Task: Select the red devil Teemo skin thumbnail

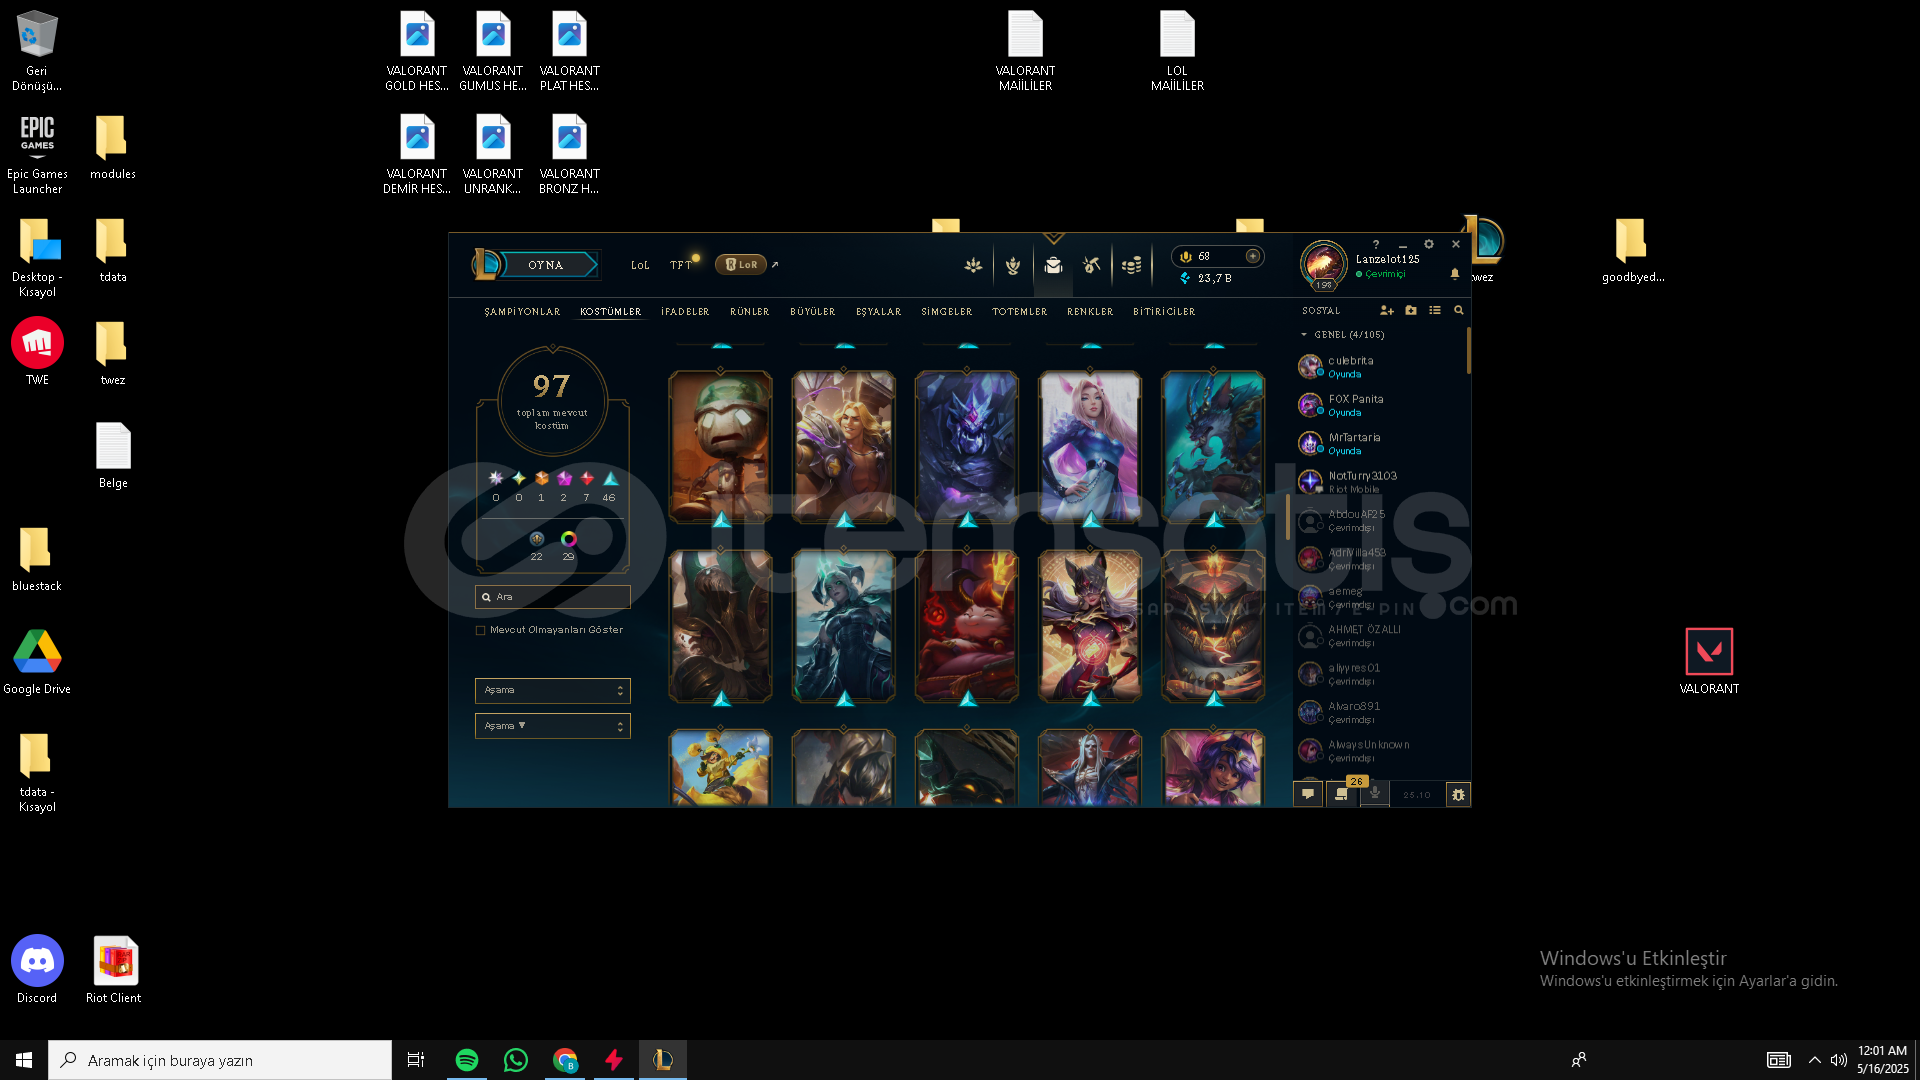Action: point(967,626)
